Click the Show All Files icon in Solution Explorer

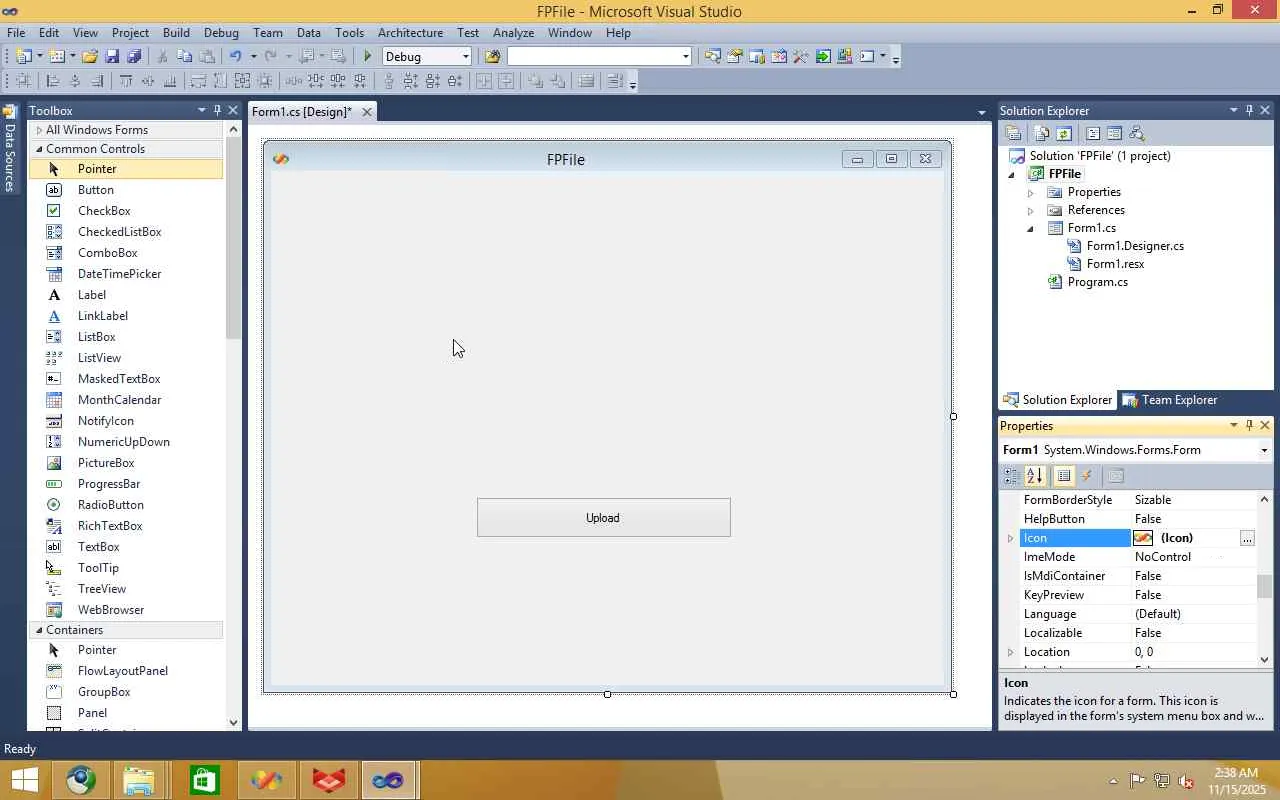1042,134
